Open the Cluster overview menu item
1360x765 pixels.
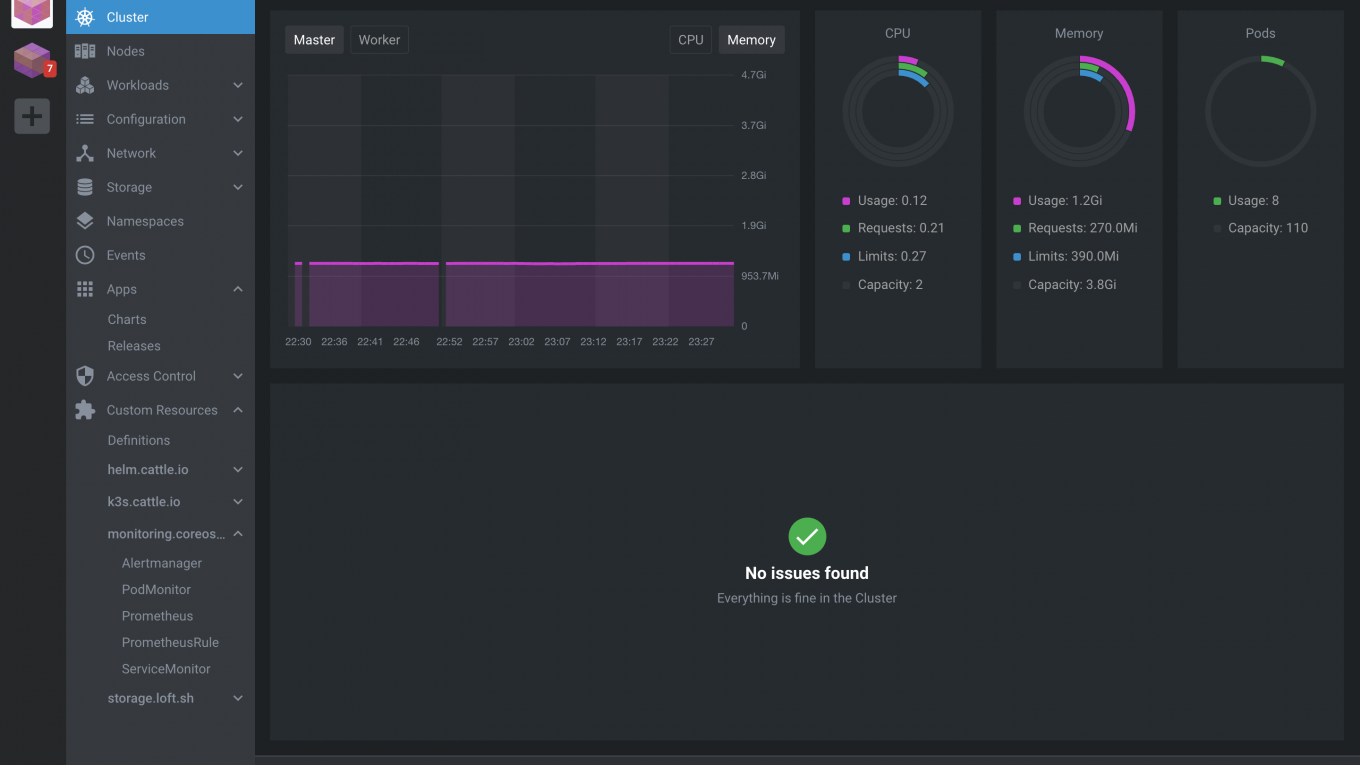127,17
